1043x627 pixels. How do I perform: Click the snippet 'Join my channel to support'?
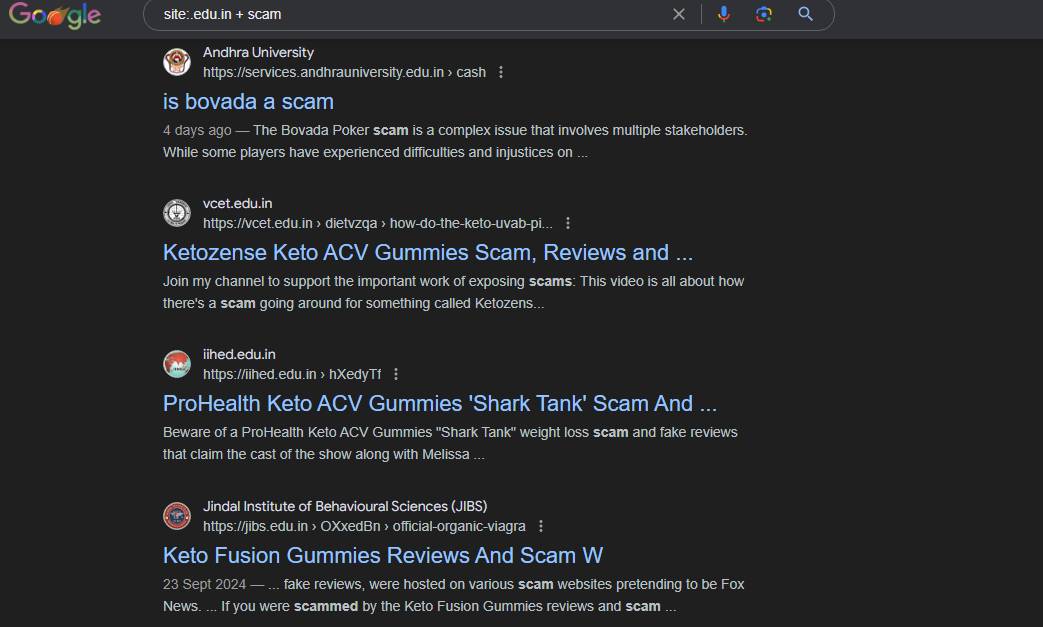[x=453, y=292]
